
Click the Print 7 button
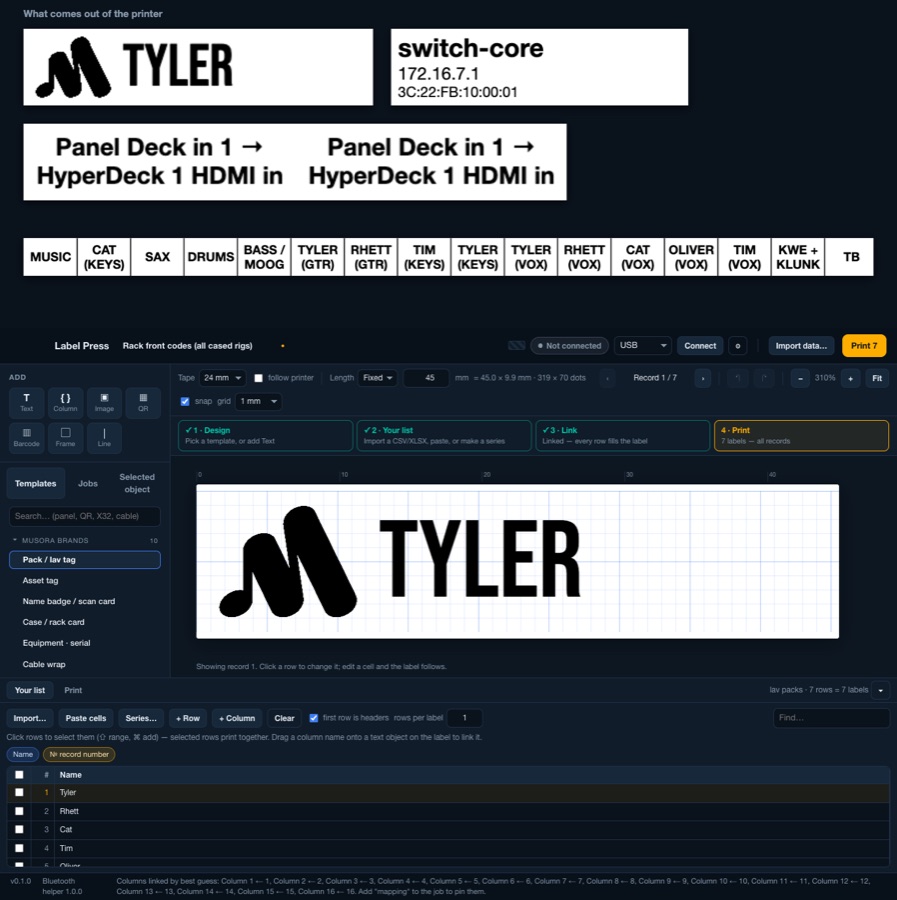click(x=864, y=346)
